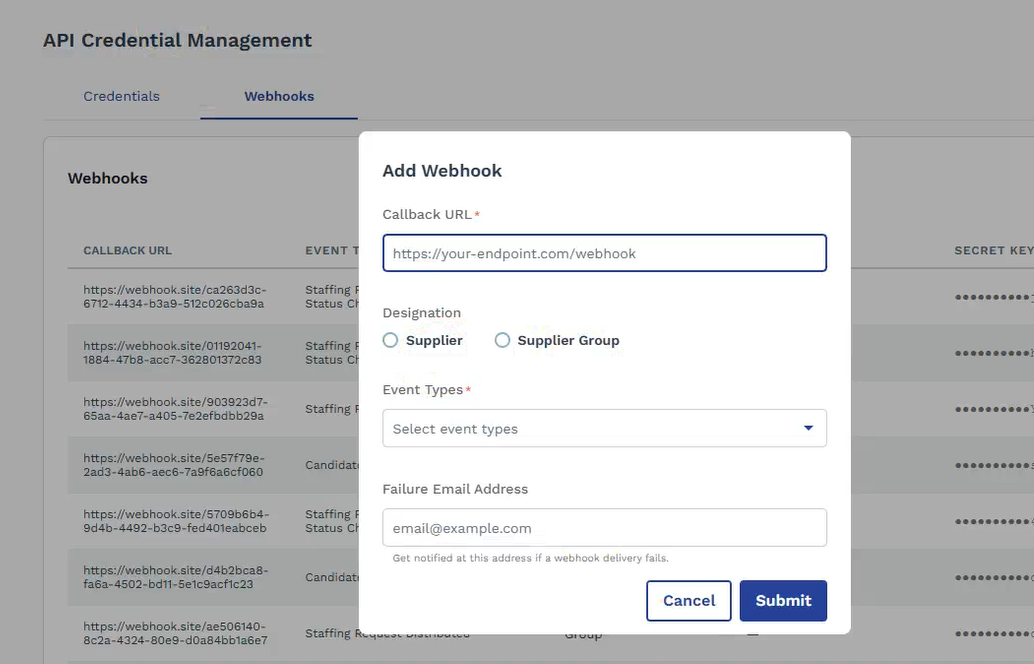Select webhook URL ending d0a84bb1a6e7
The width and height of the screenshot is (1034, 664).
175,633
